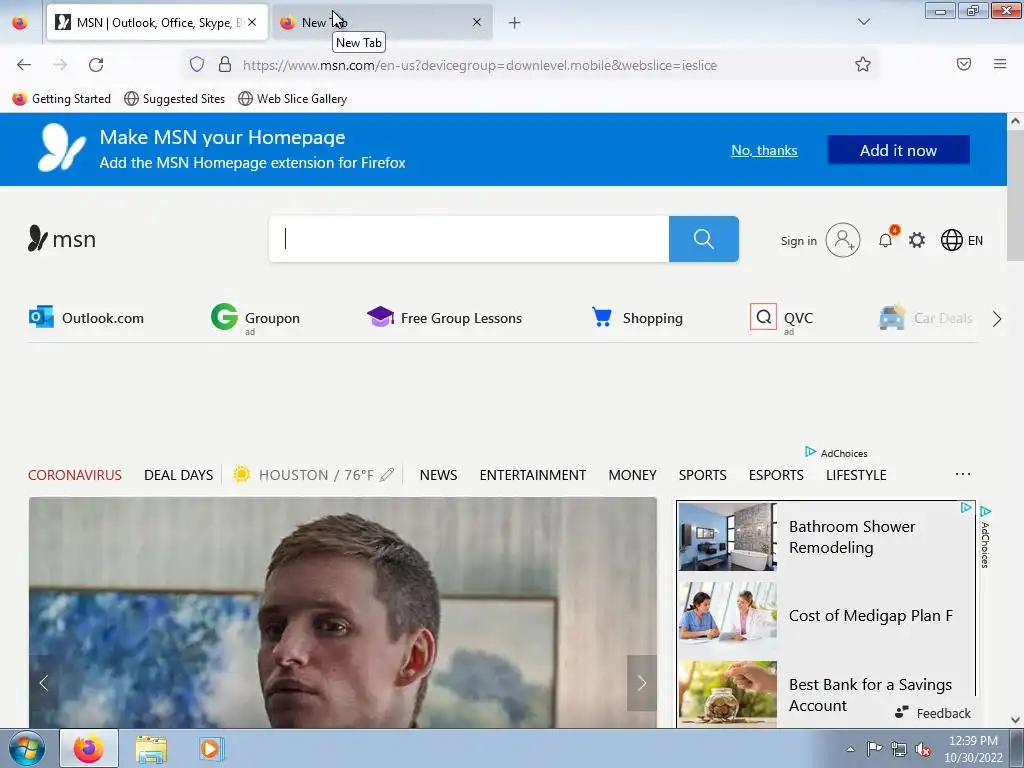Image resolution: width=1024 pixels, height=768 pixels.
Task: Open Windows Explorer from taskbar
Action: 151,749
